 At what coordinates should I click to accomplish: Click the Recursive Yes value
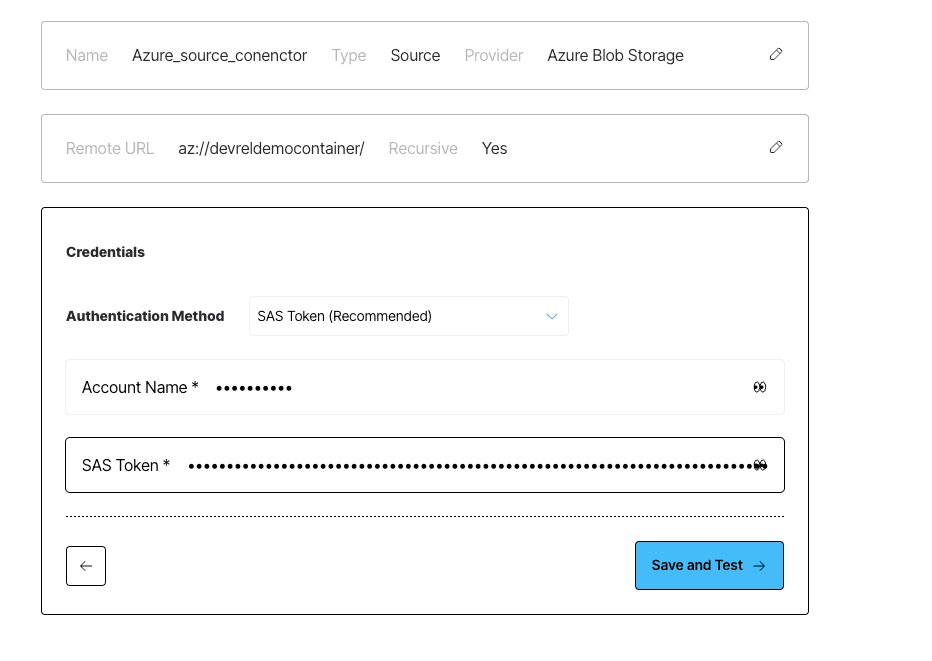tap(495, 149)
